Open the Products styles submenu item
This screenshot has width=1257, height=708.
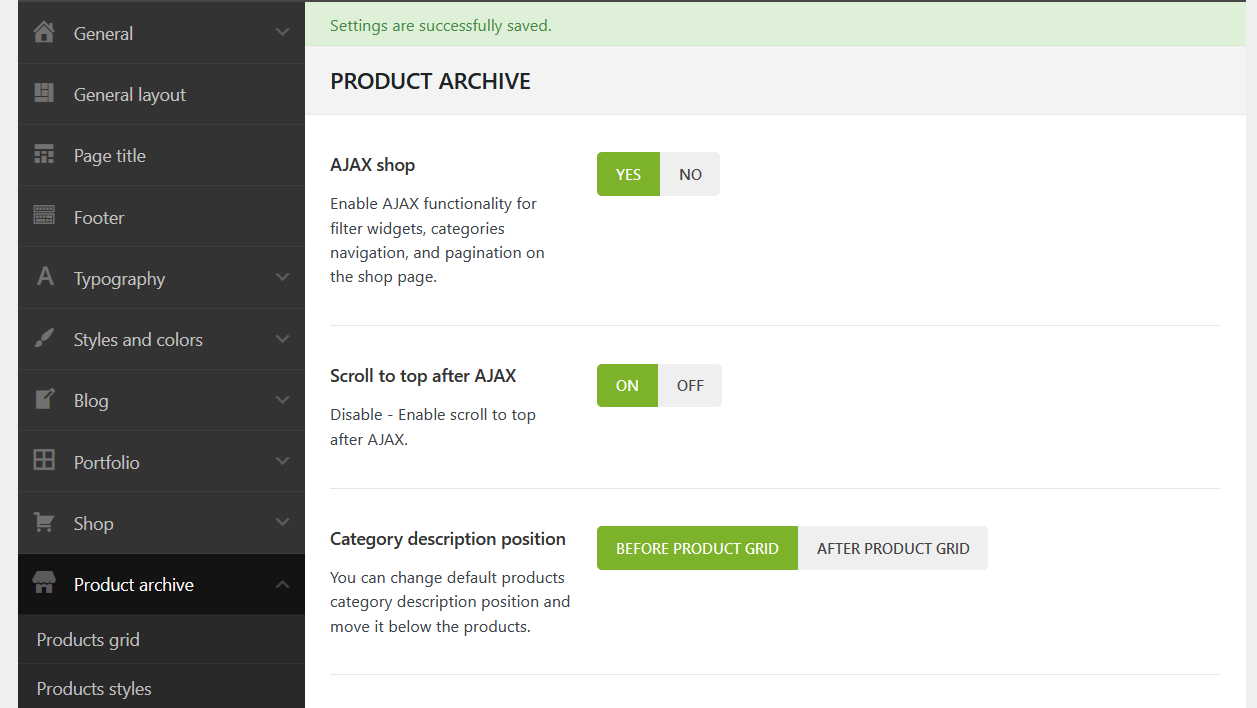tap(94, 689)
